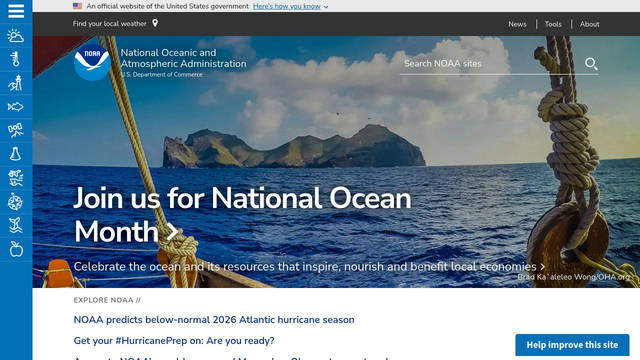640x360 pixels.
Task: Click 'EXPLORE NOAA //' label text
Action: point(107,300)
